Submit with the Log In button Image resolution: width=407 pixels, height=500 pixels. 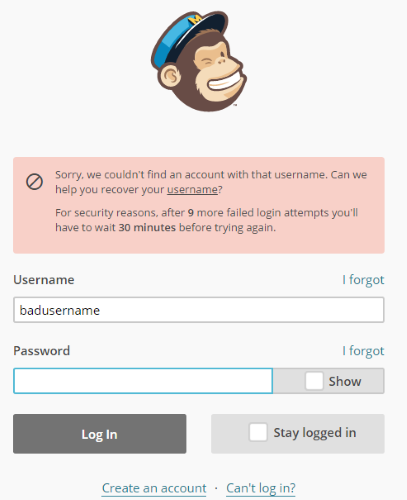click(100, 434)
